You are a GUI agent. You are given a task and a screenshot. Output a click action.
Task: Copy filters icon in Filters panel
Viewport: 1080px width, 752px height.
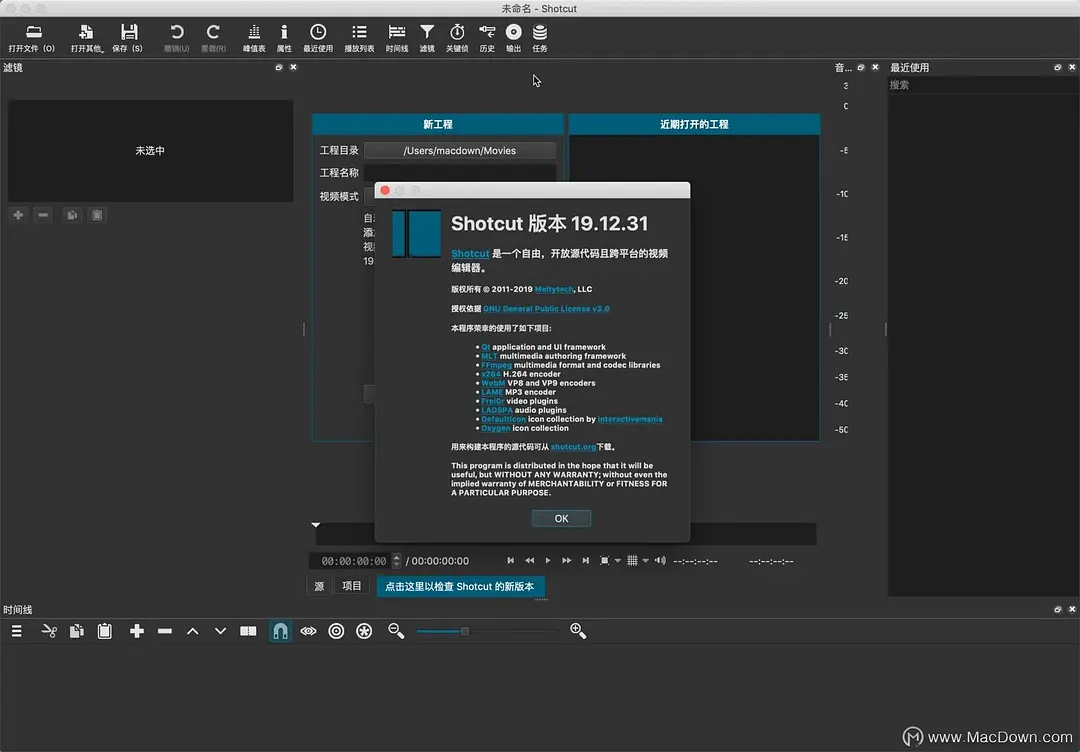pyautogui.click(x=72, y=215)
